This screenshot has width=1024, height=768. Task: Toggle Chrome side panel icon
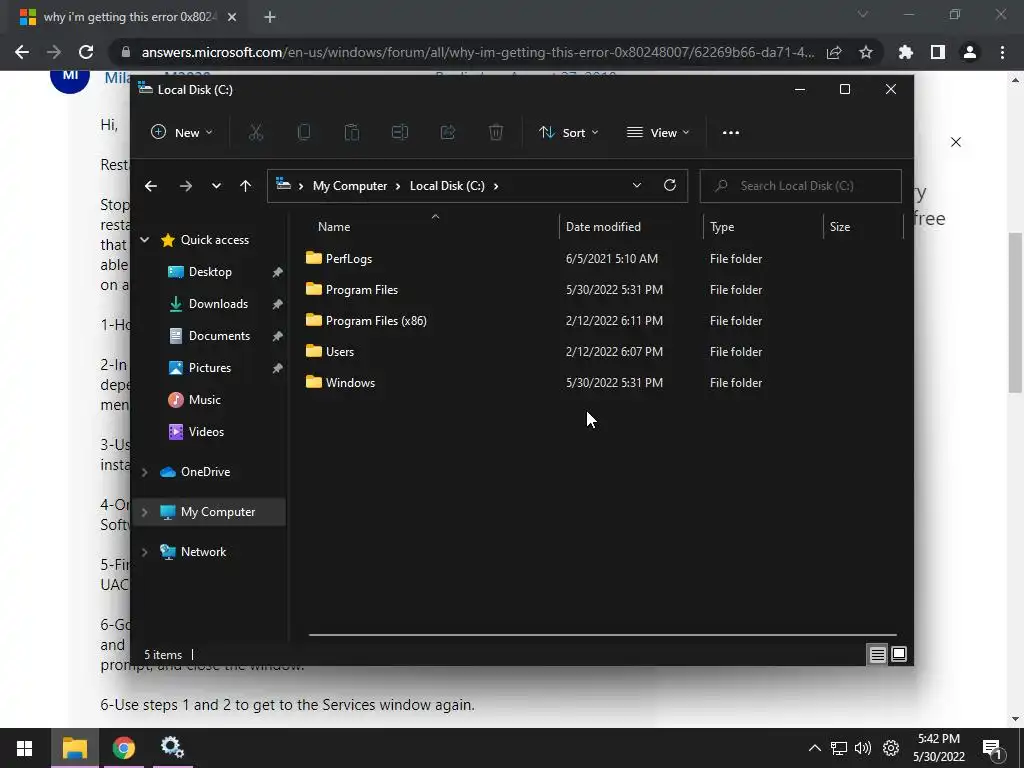coord(938,52)
